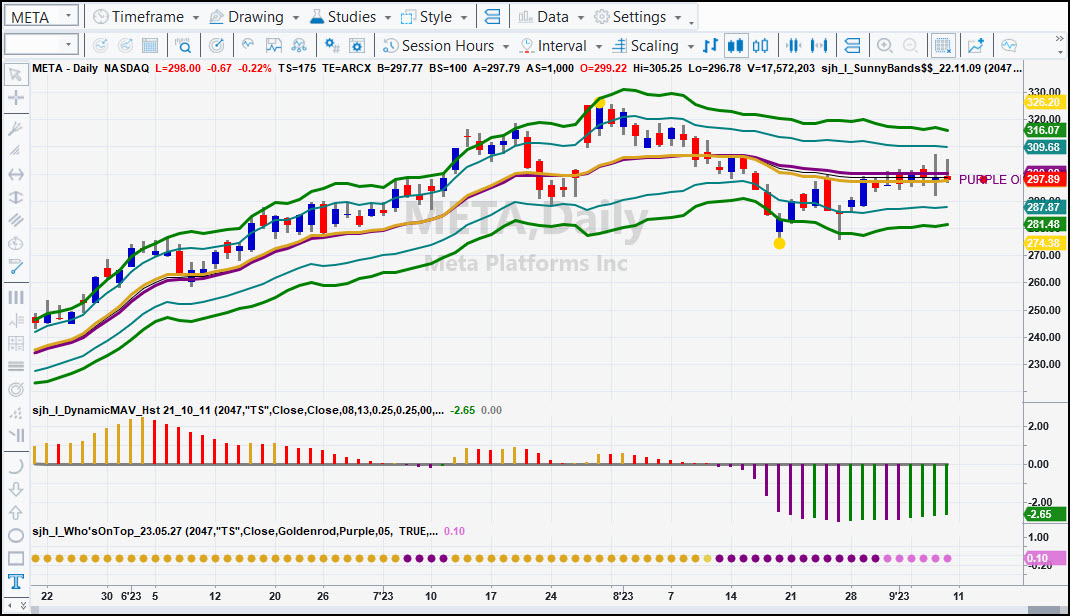This screenshot has height=616, width=1070.
Task: Select the vertical bars drawing tool
Action: pyautogui.click(x=15, y=297)
